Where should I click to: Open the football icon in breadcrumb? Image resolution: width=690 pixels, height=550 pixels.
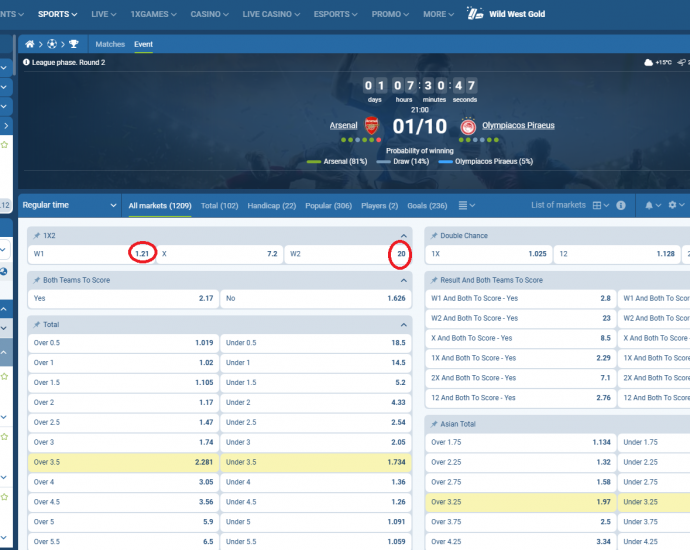(52, 44)
